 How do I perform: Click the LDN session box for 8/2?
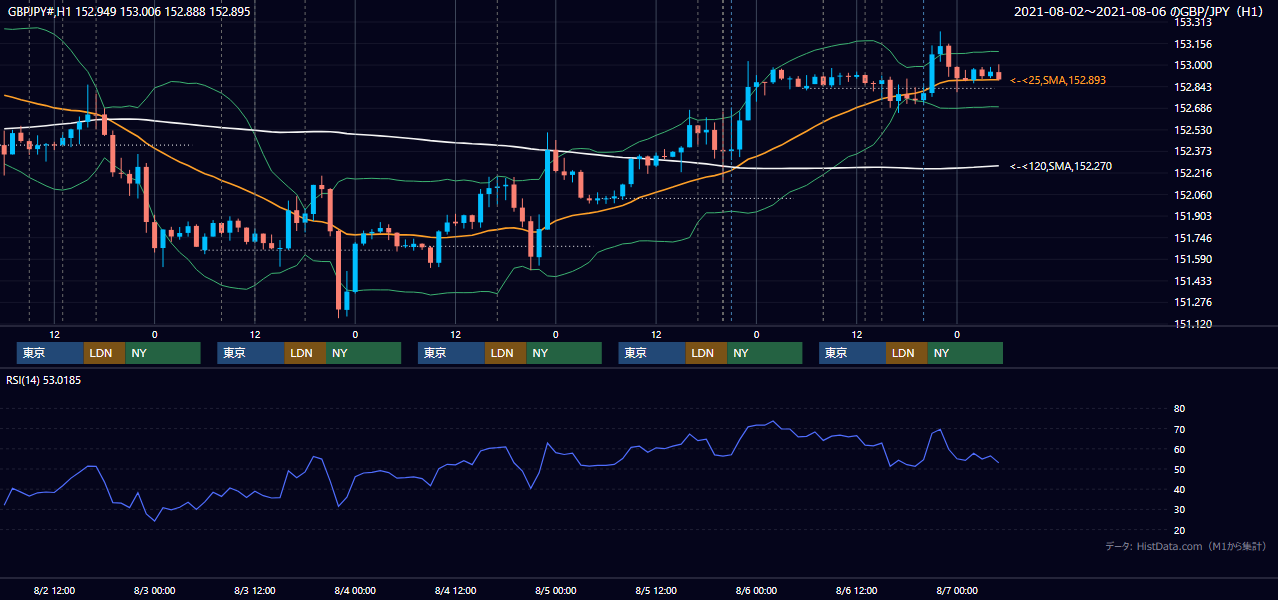point(104,353)
